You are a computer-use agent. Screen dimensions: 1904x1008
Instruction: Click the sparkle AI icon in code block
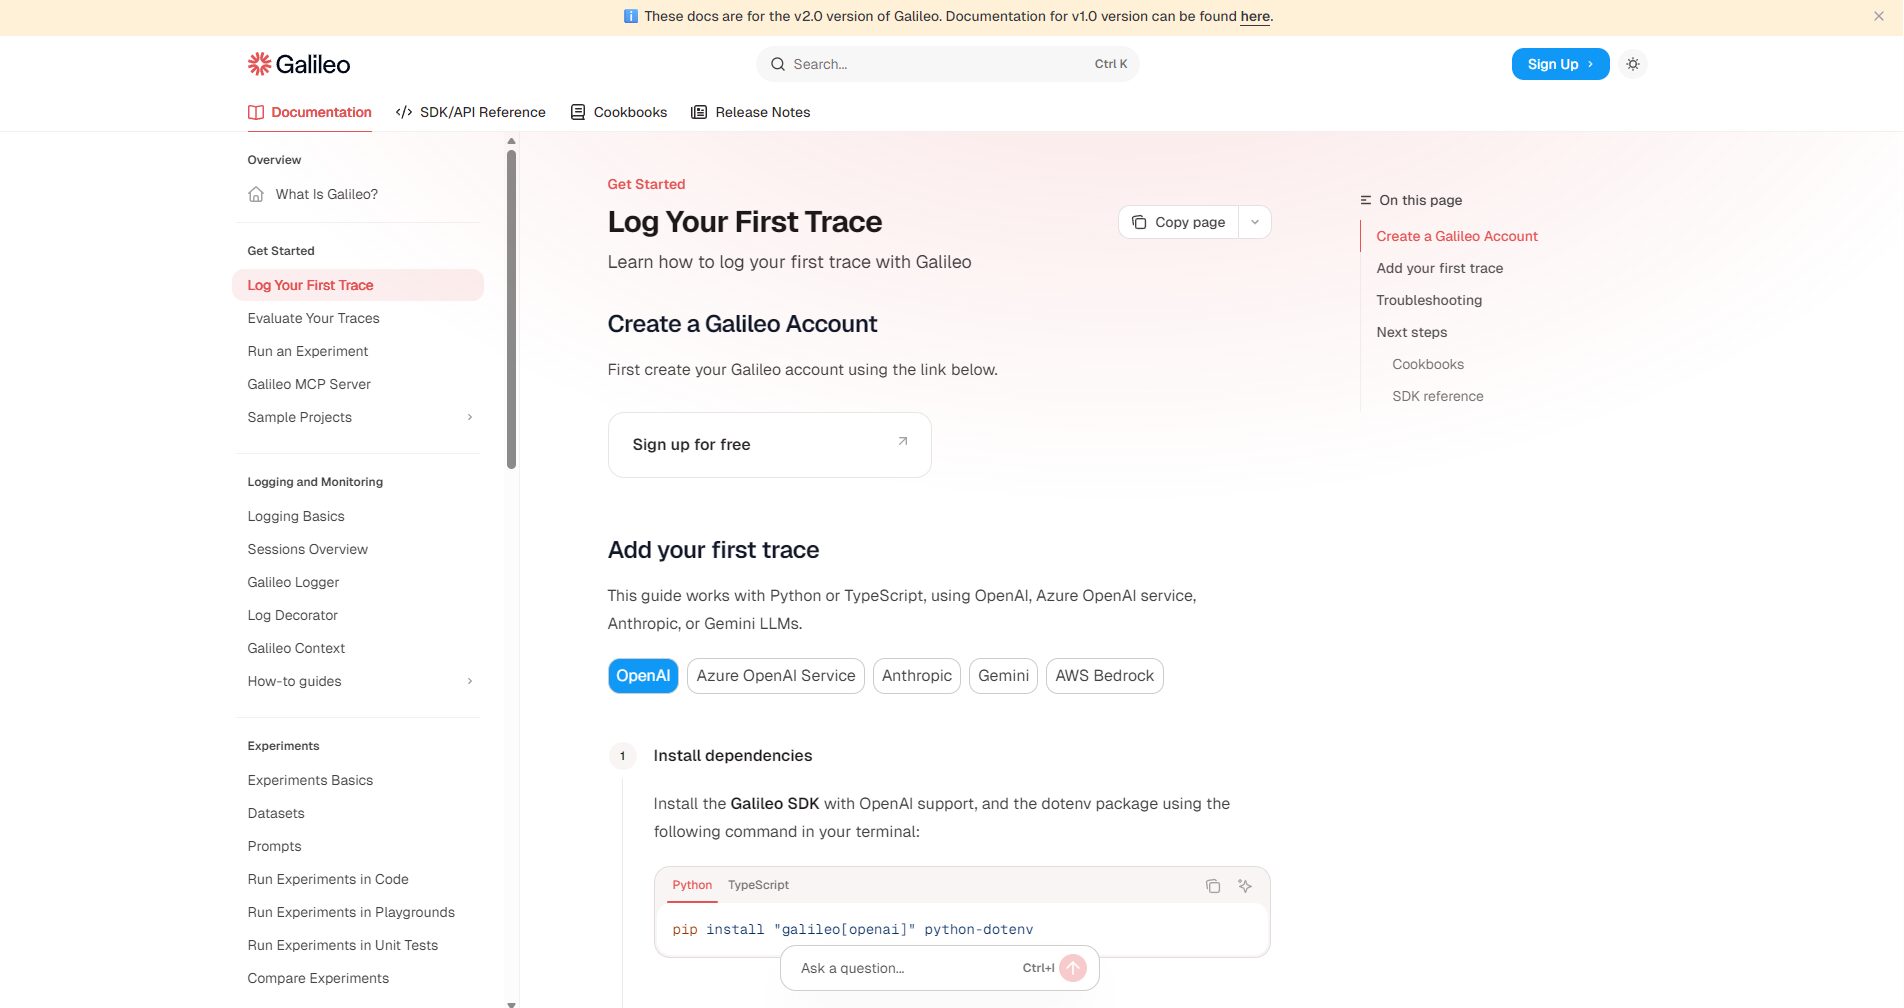(1245, 886)
